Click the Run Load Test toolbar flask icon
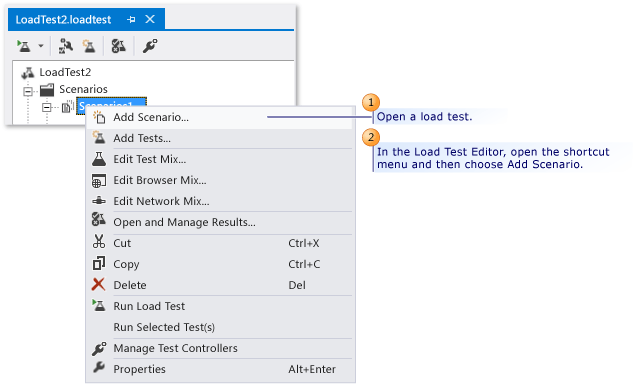The image size is (633, 386). [23, 46]
